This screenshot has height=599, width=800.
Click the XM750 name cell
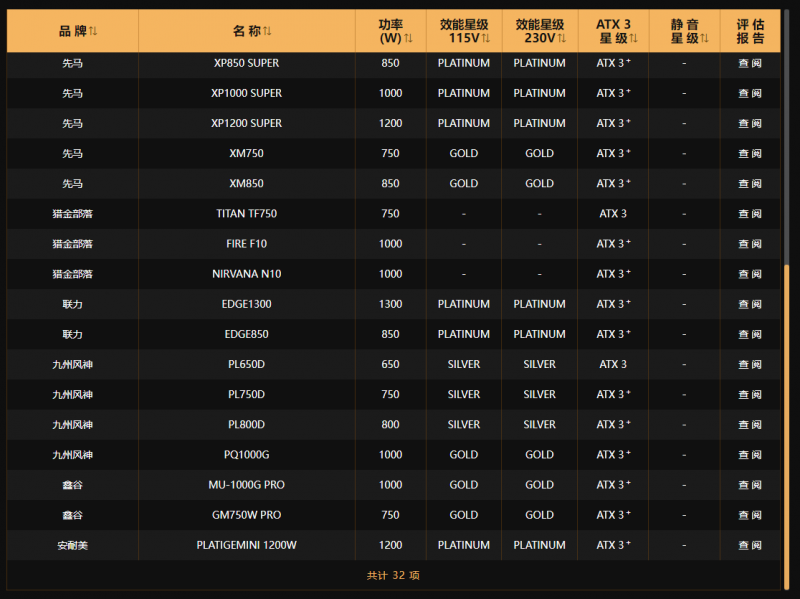click(246, 154)
